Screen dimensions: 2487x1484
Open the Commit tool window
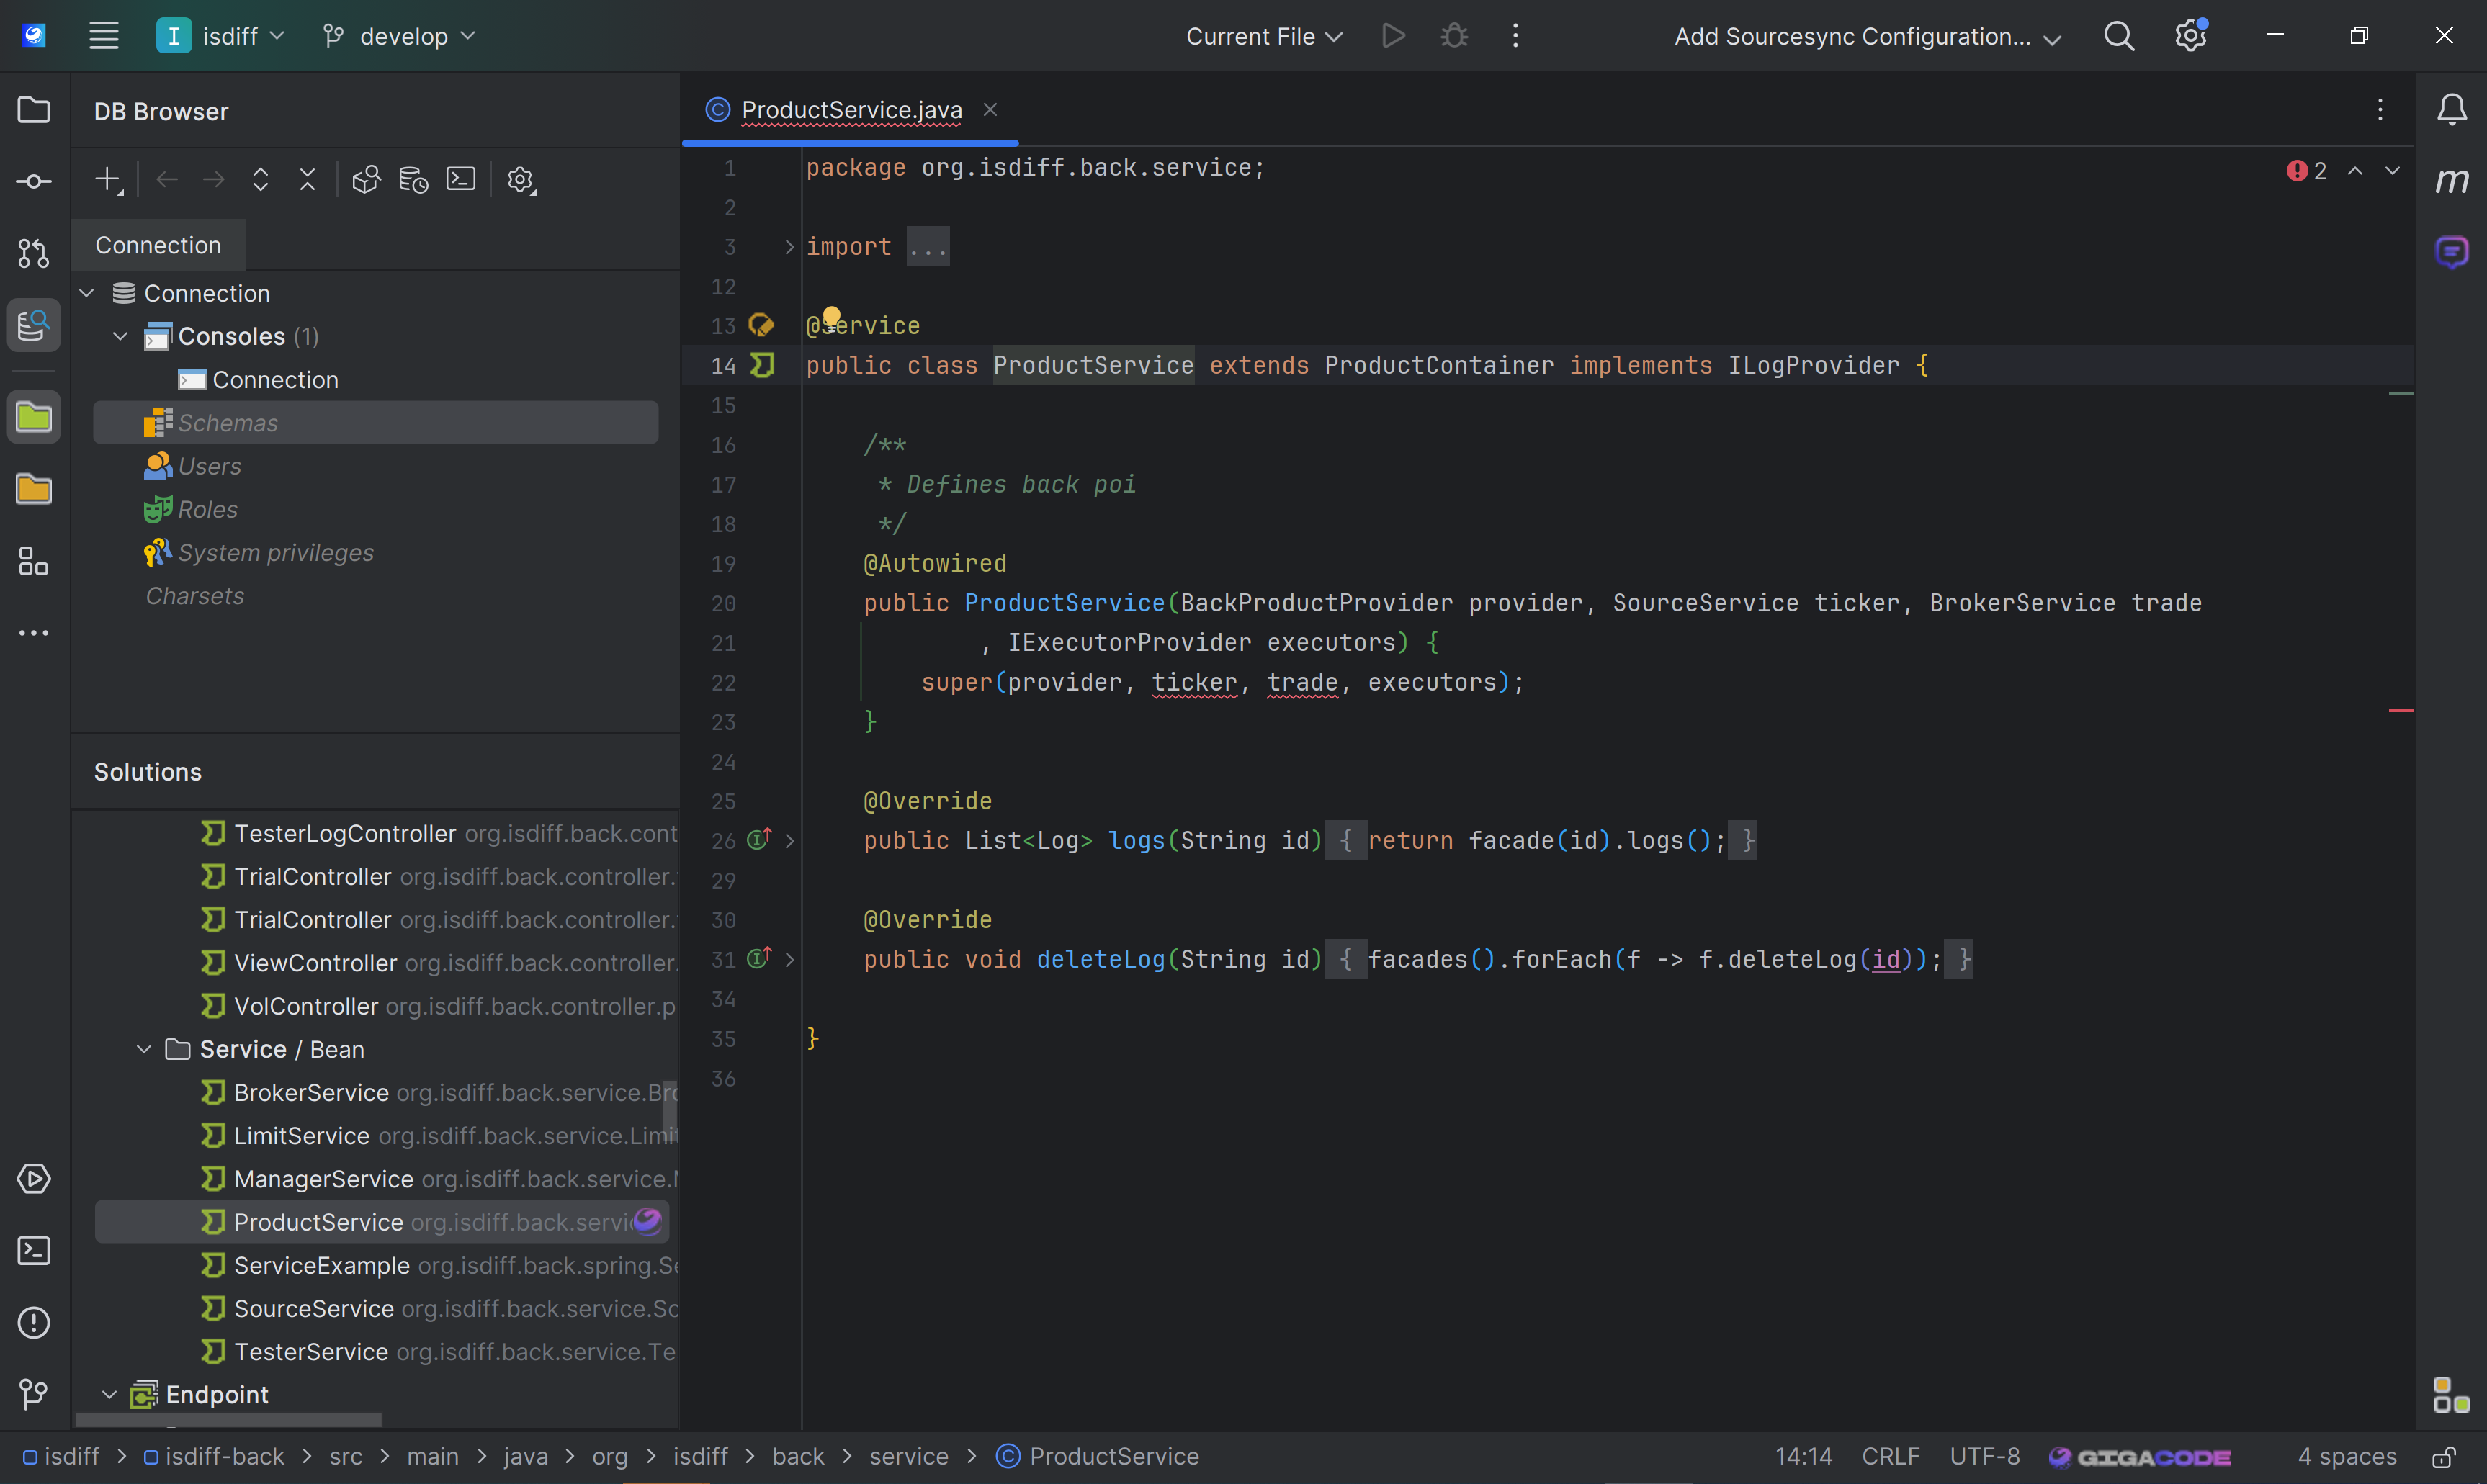point(34,181)
